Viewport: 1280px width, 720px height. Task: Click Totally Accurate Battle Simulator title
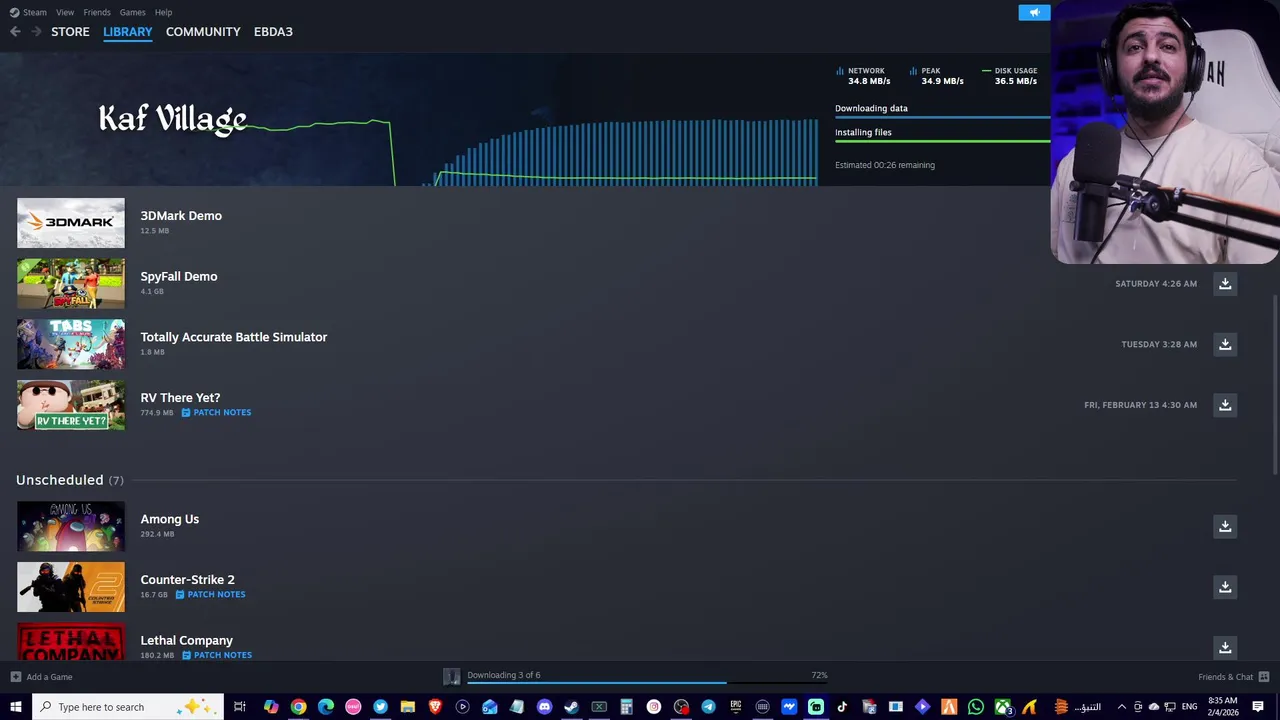point(234,337)
